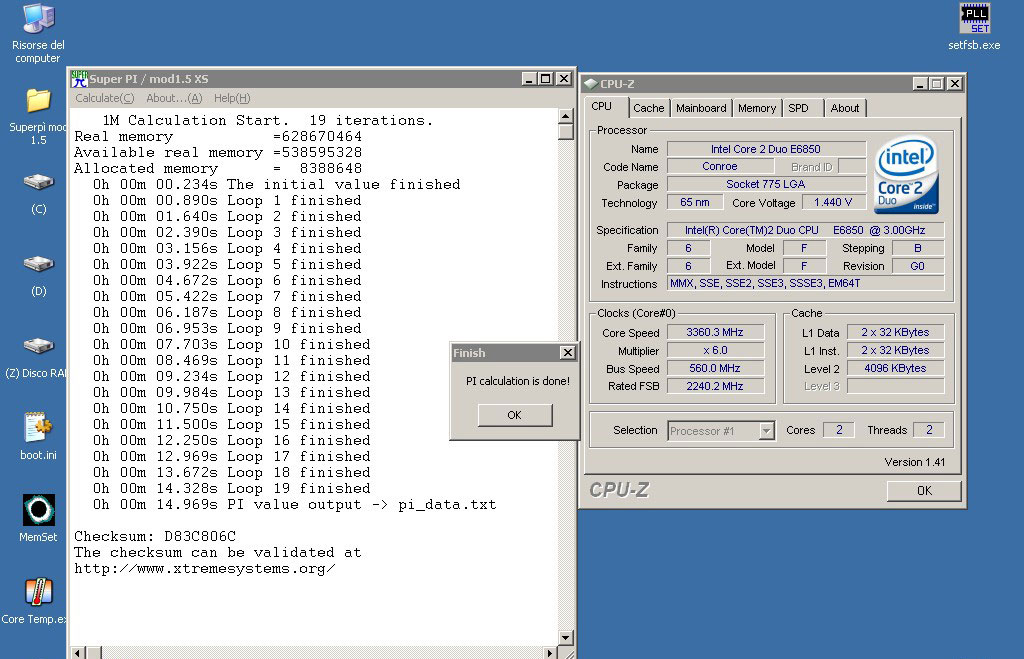This screenshot has height=659, width=1024.
Task: Open the About menu in Super PI
Action: click(174, 98)
